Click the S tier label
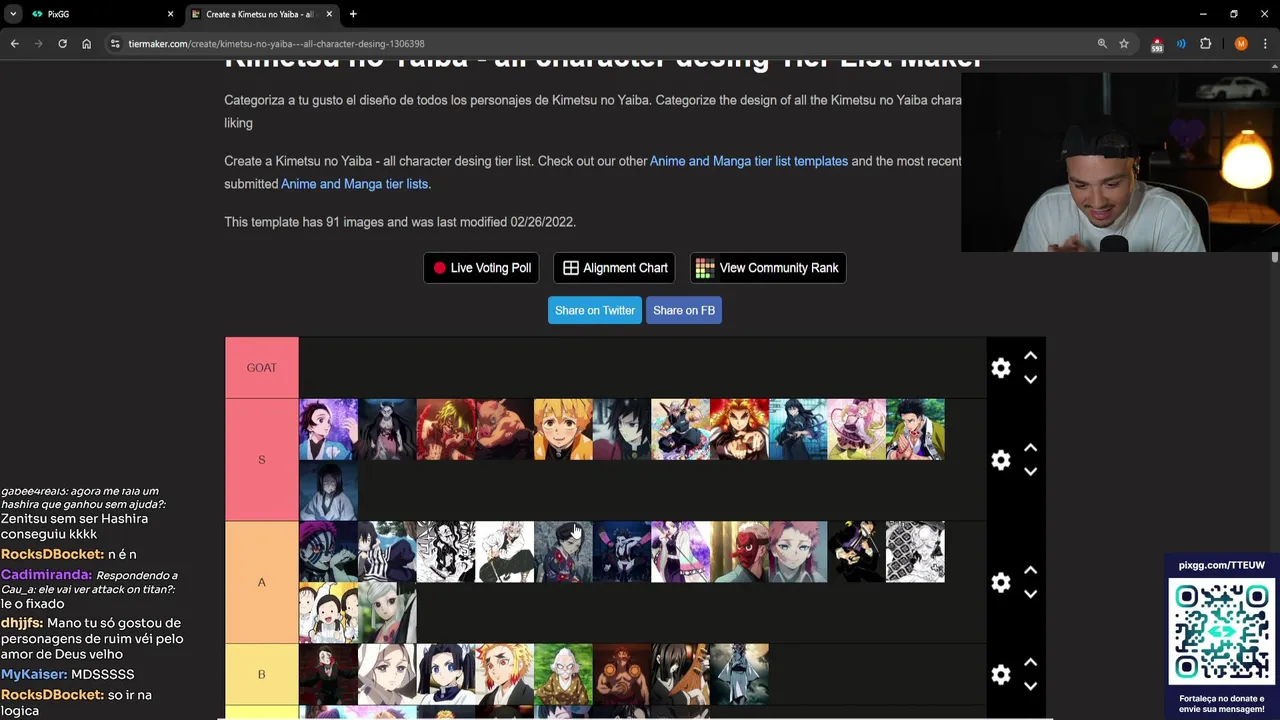Screen dimensions: 1280x720 pos(262,460)
